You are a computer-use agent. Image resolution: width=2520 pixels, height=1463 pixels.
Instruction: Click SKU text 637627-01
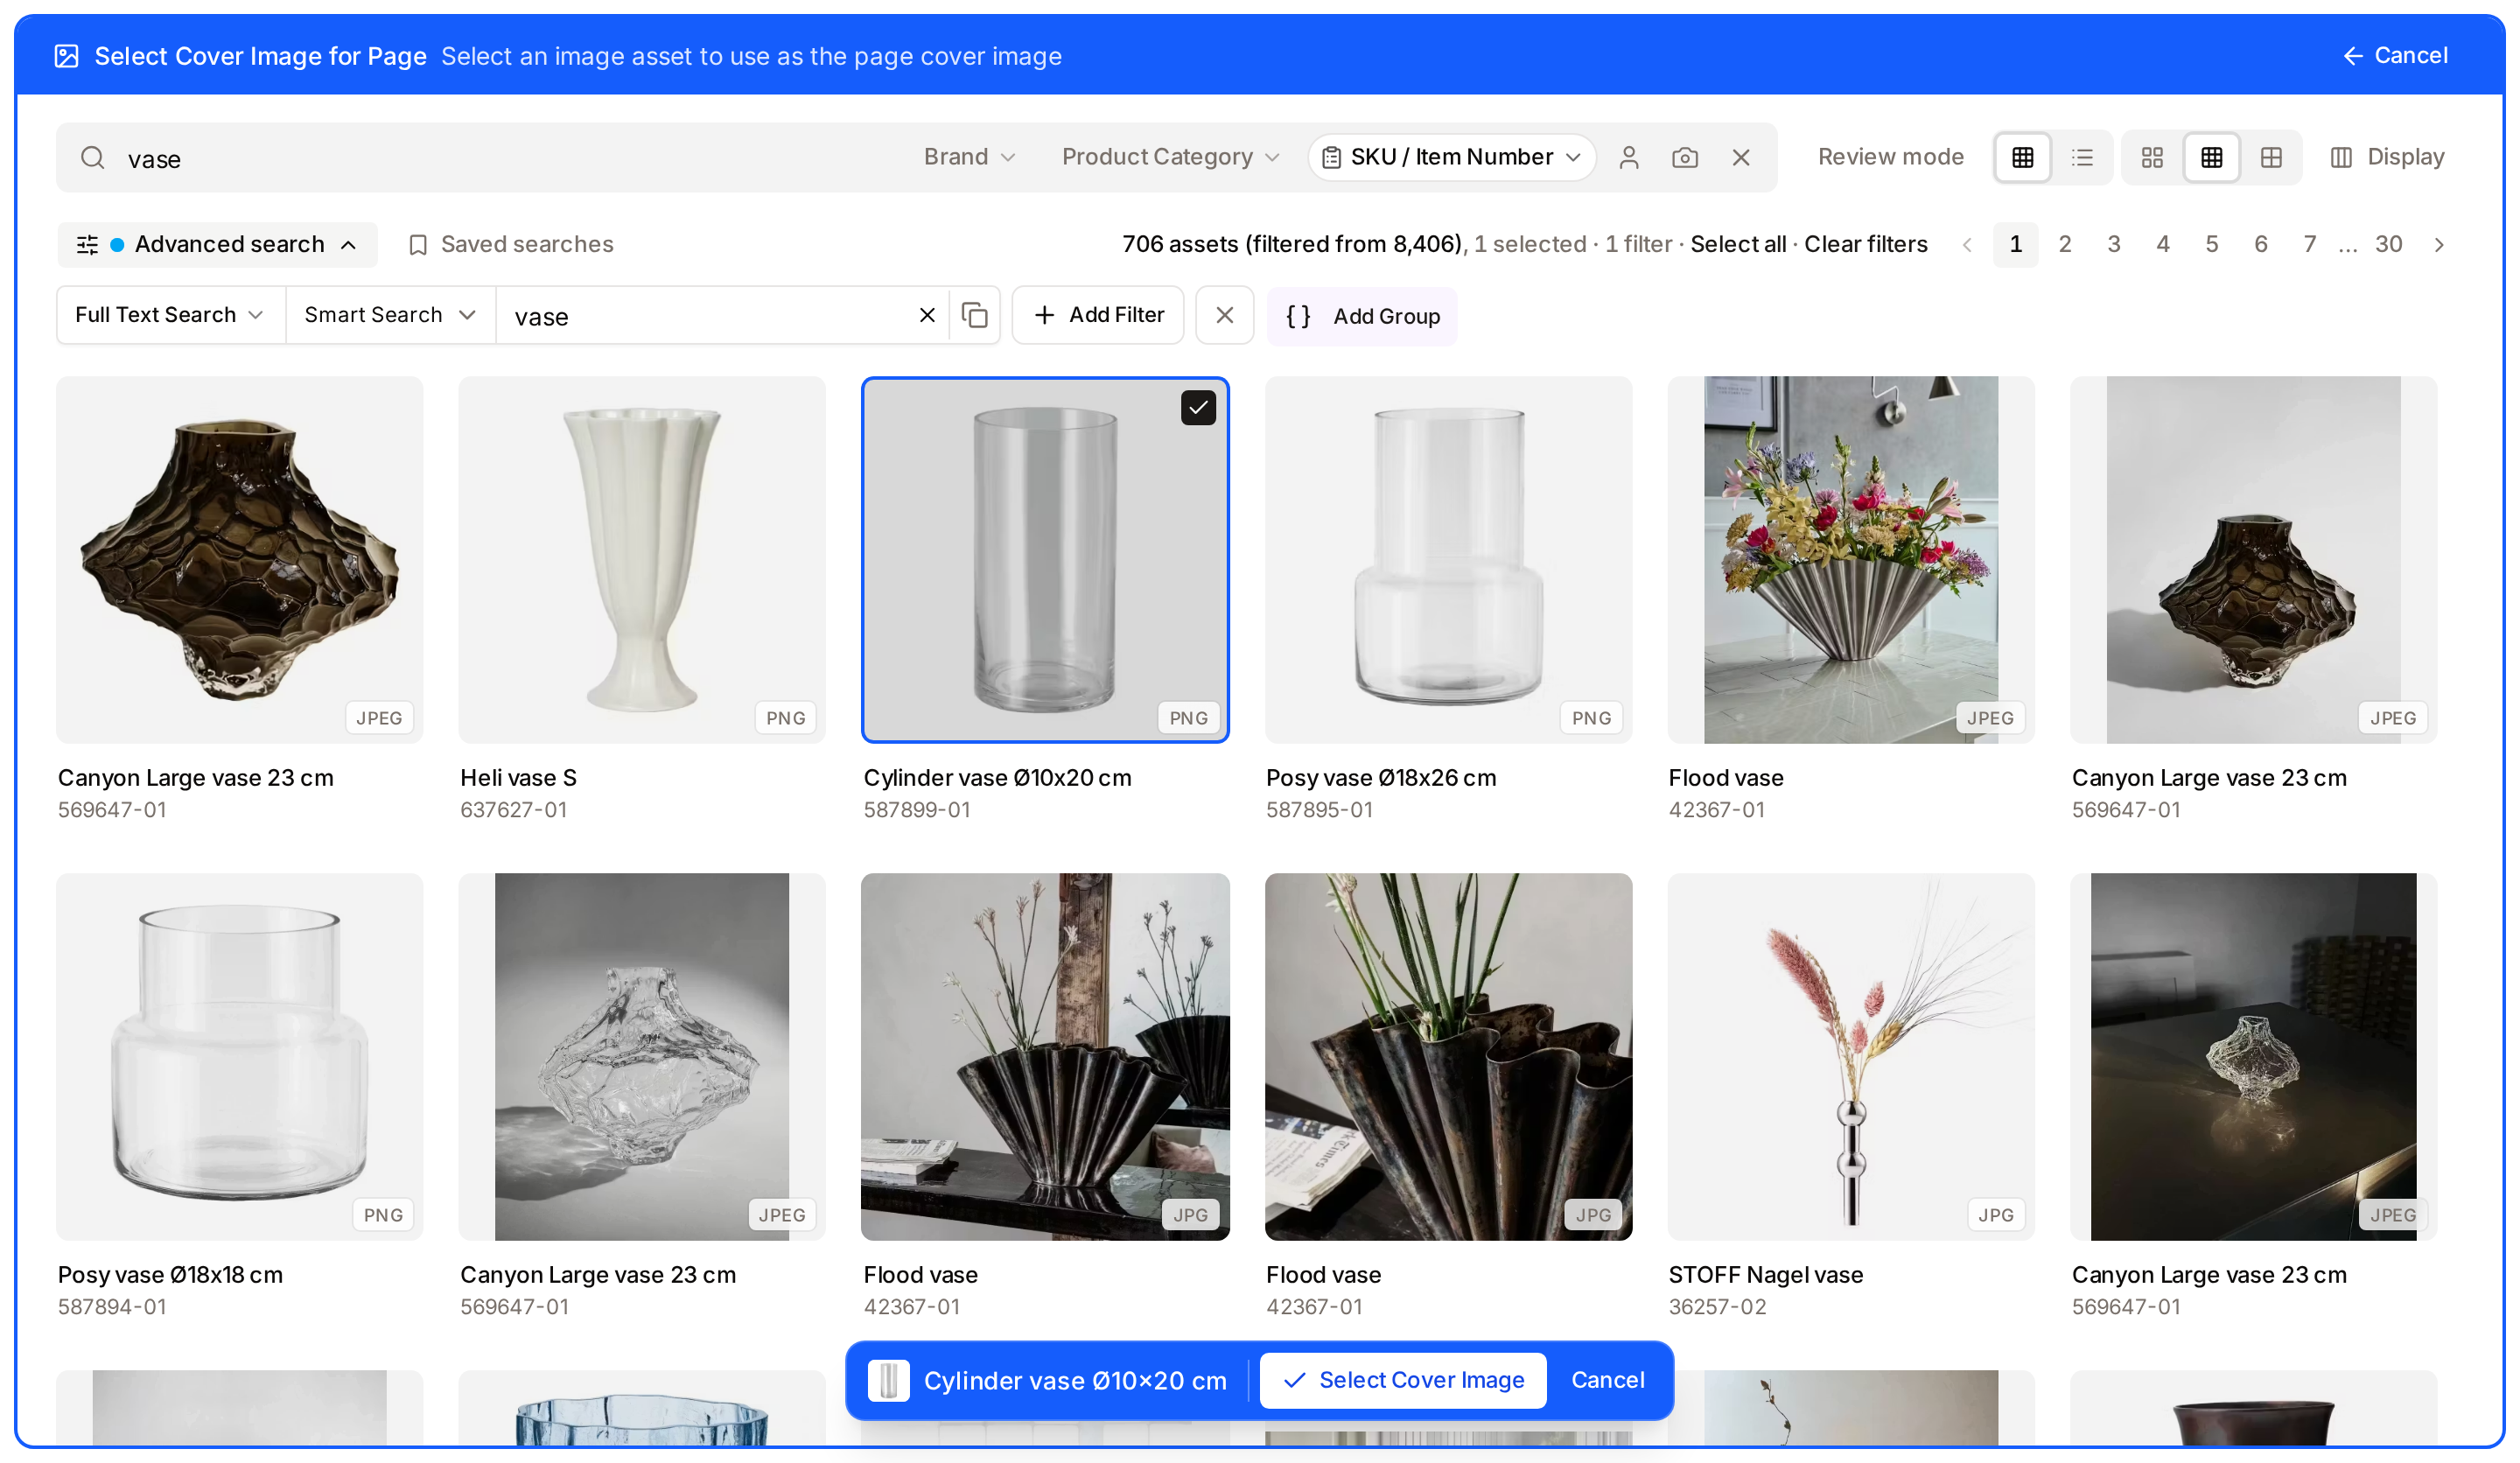tap(513, 810)
